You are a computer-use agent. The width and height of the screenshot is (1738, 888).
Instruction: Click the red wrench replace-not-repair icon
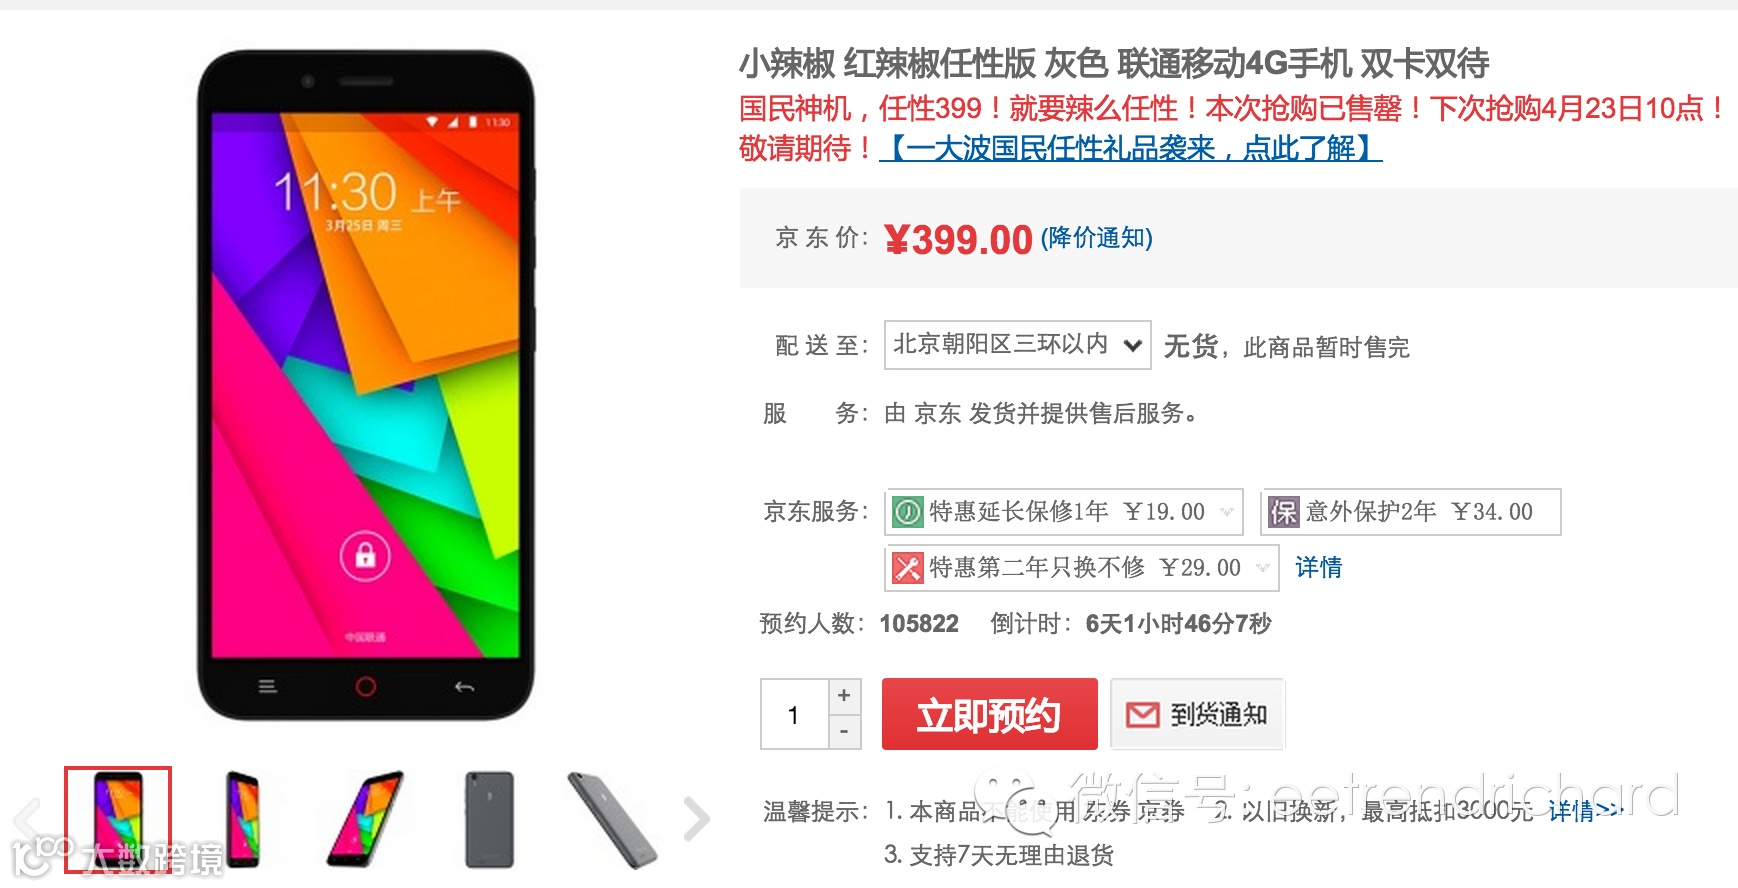907,568
